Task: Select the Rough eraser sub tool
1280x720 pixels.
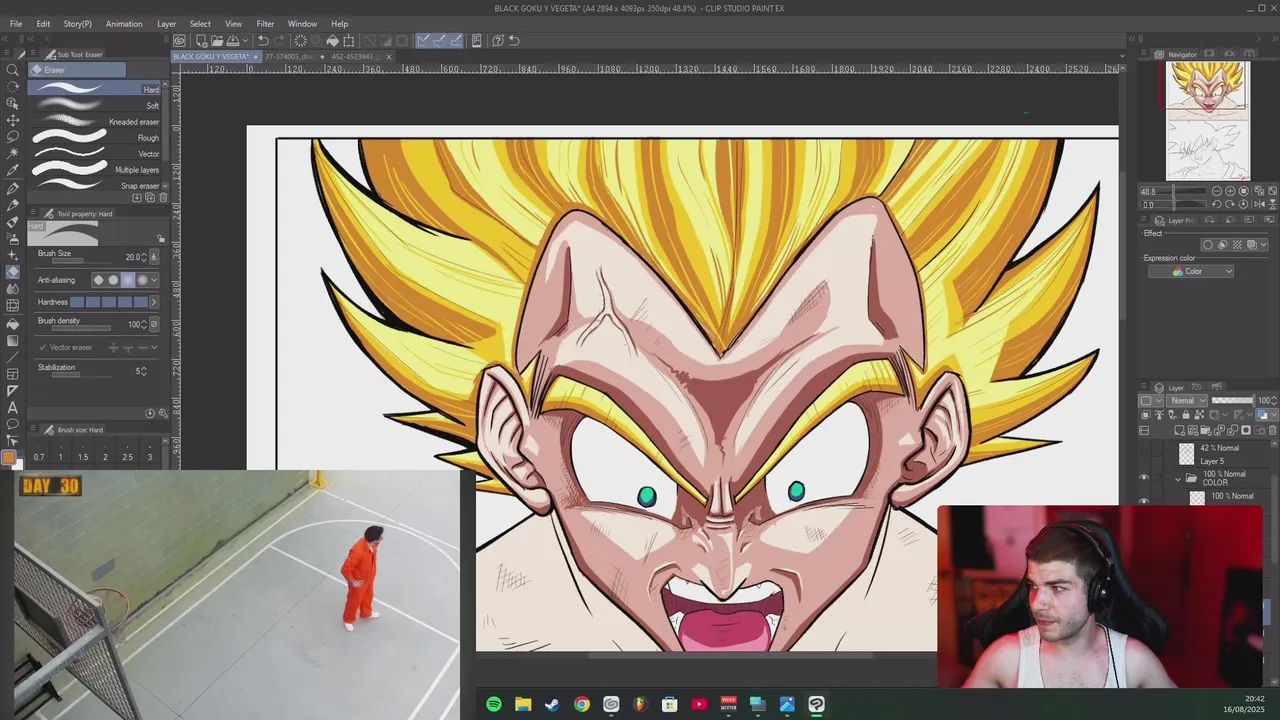Action: coord(95,137)
